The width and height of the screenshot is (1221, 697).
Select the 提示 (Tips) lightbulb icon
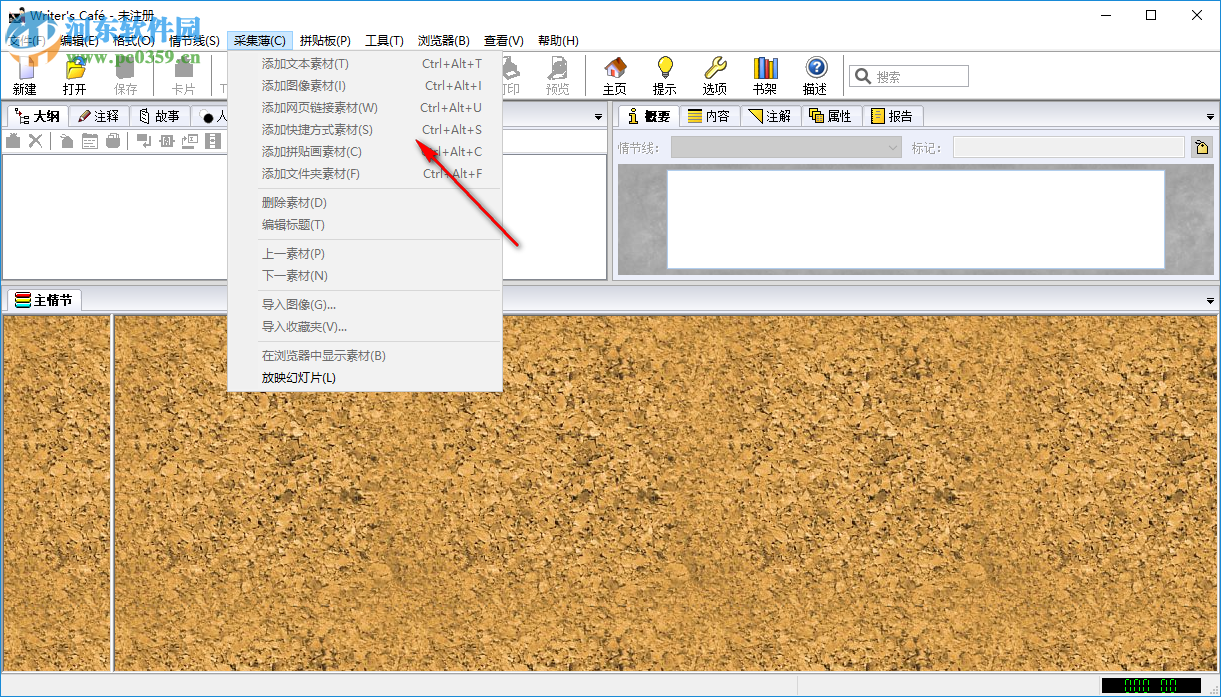click(x=665, y=72)
